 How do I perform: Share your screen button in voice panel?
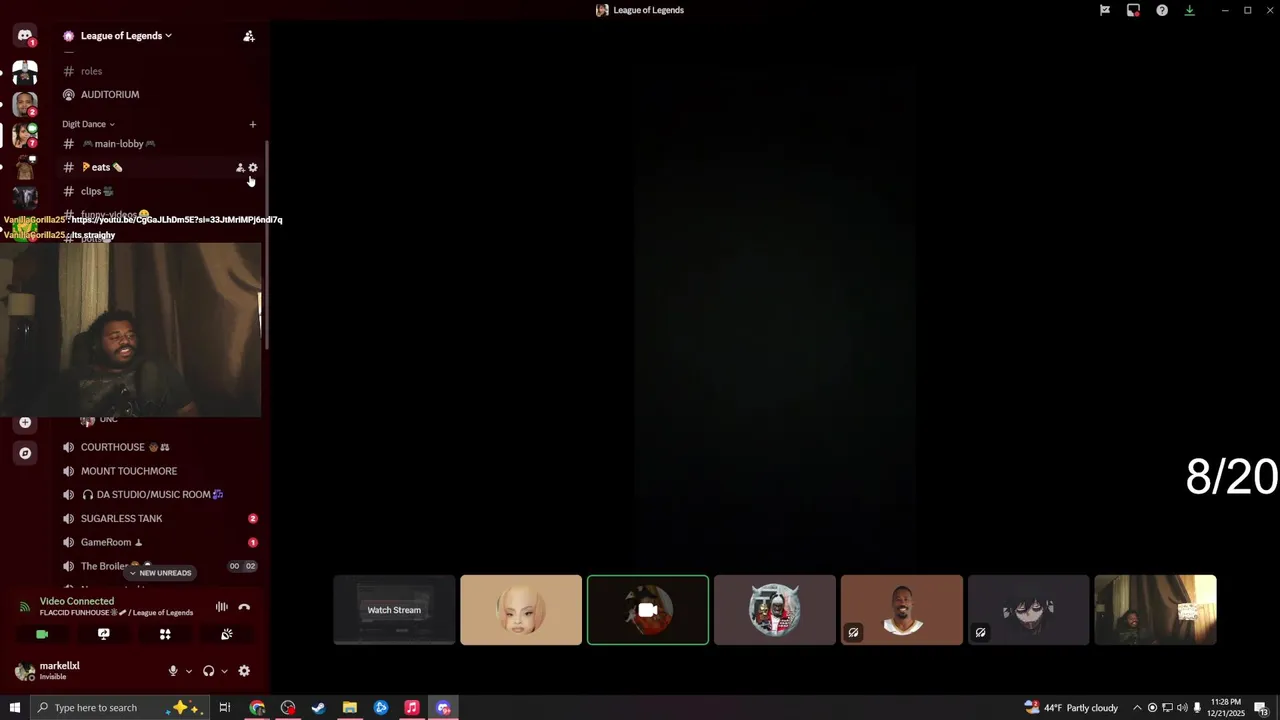[x=103, y=634]
